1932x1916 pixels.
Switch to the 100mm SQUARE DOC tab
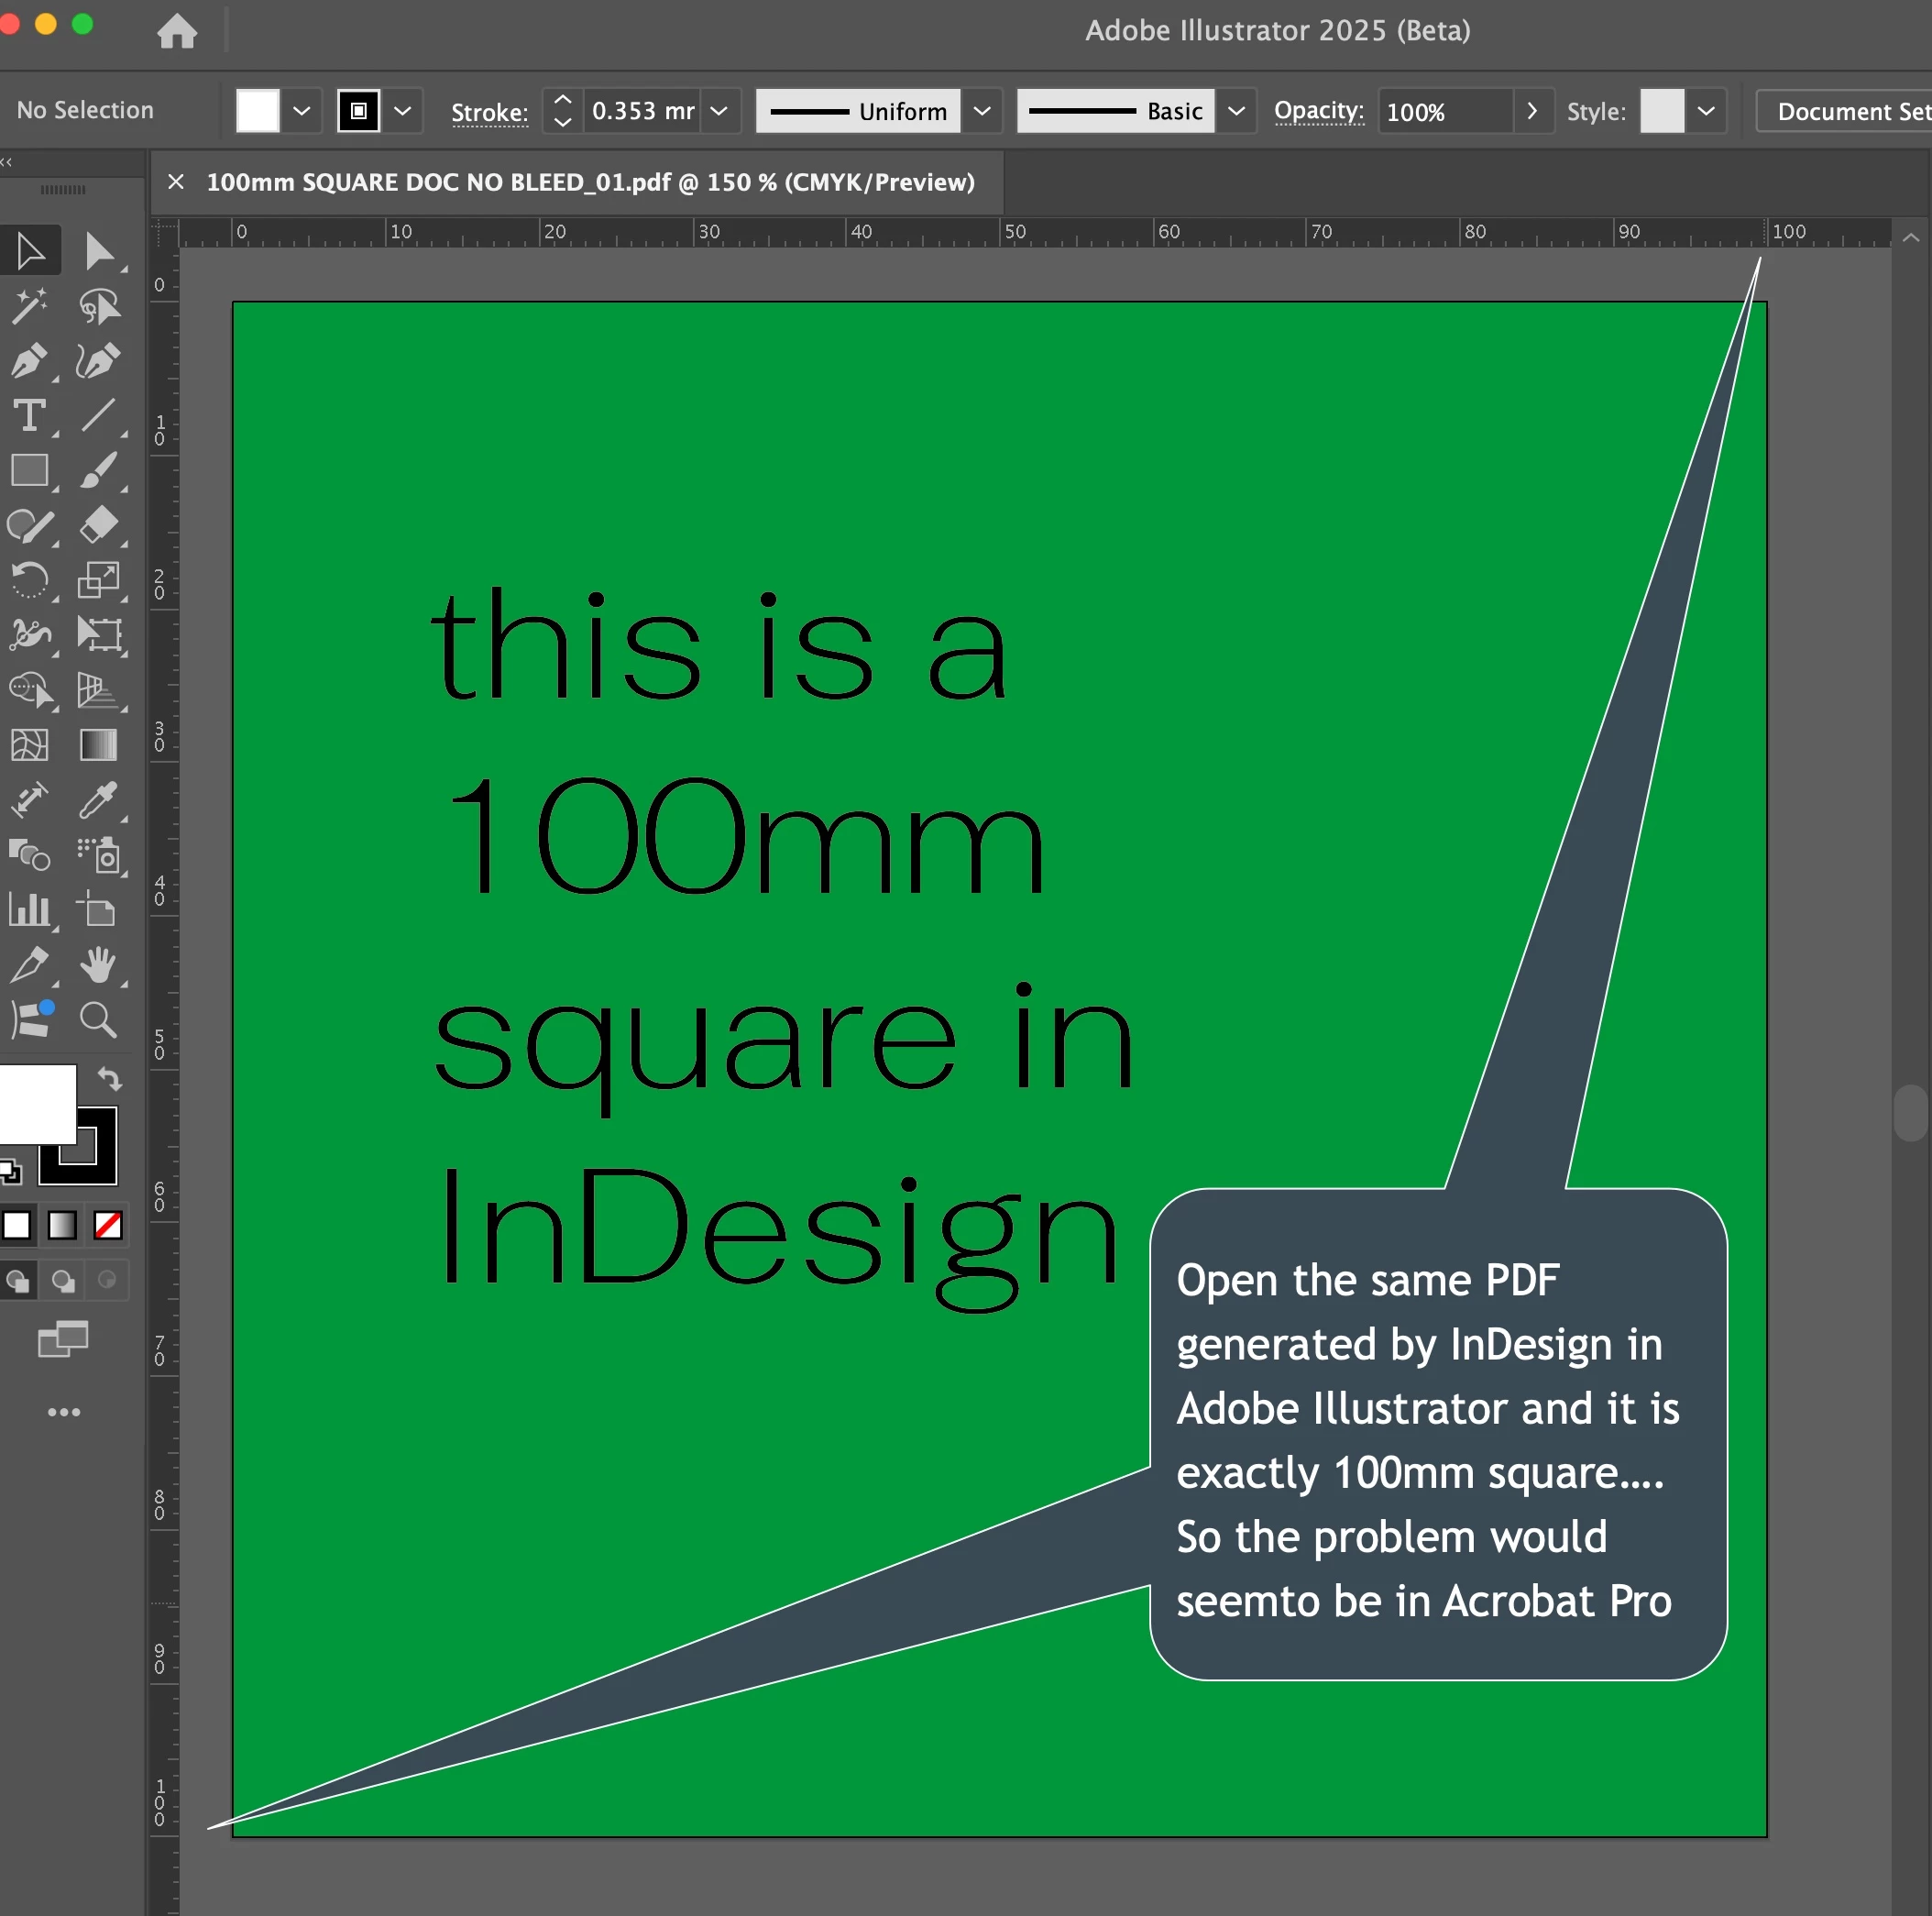point(590,182)
